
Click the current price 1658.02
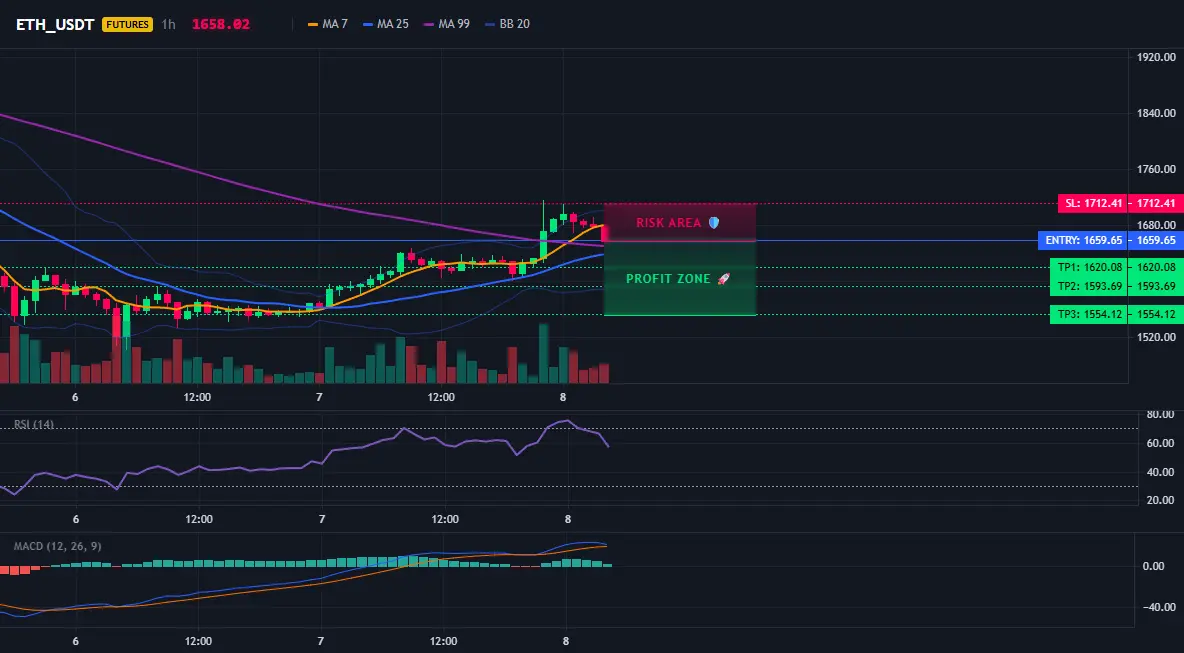(220, 24)
